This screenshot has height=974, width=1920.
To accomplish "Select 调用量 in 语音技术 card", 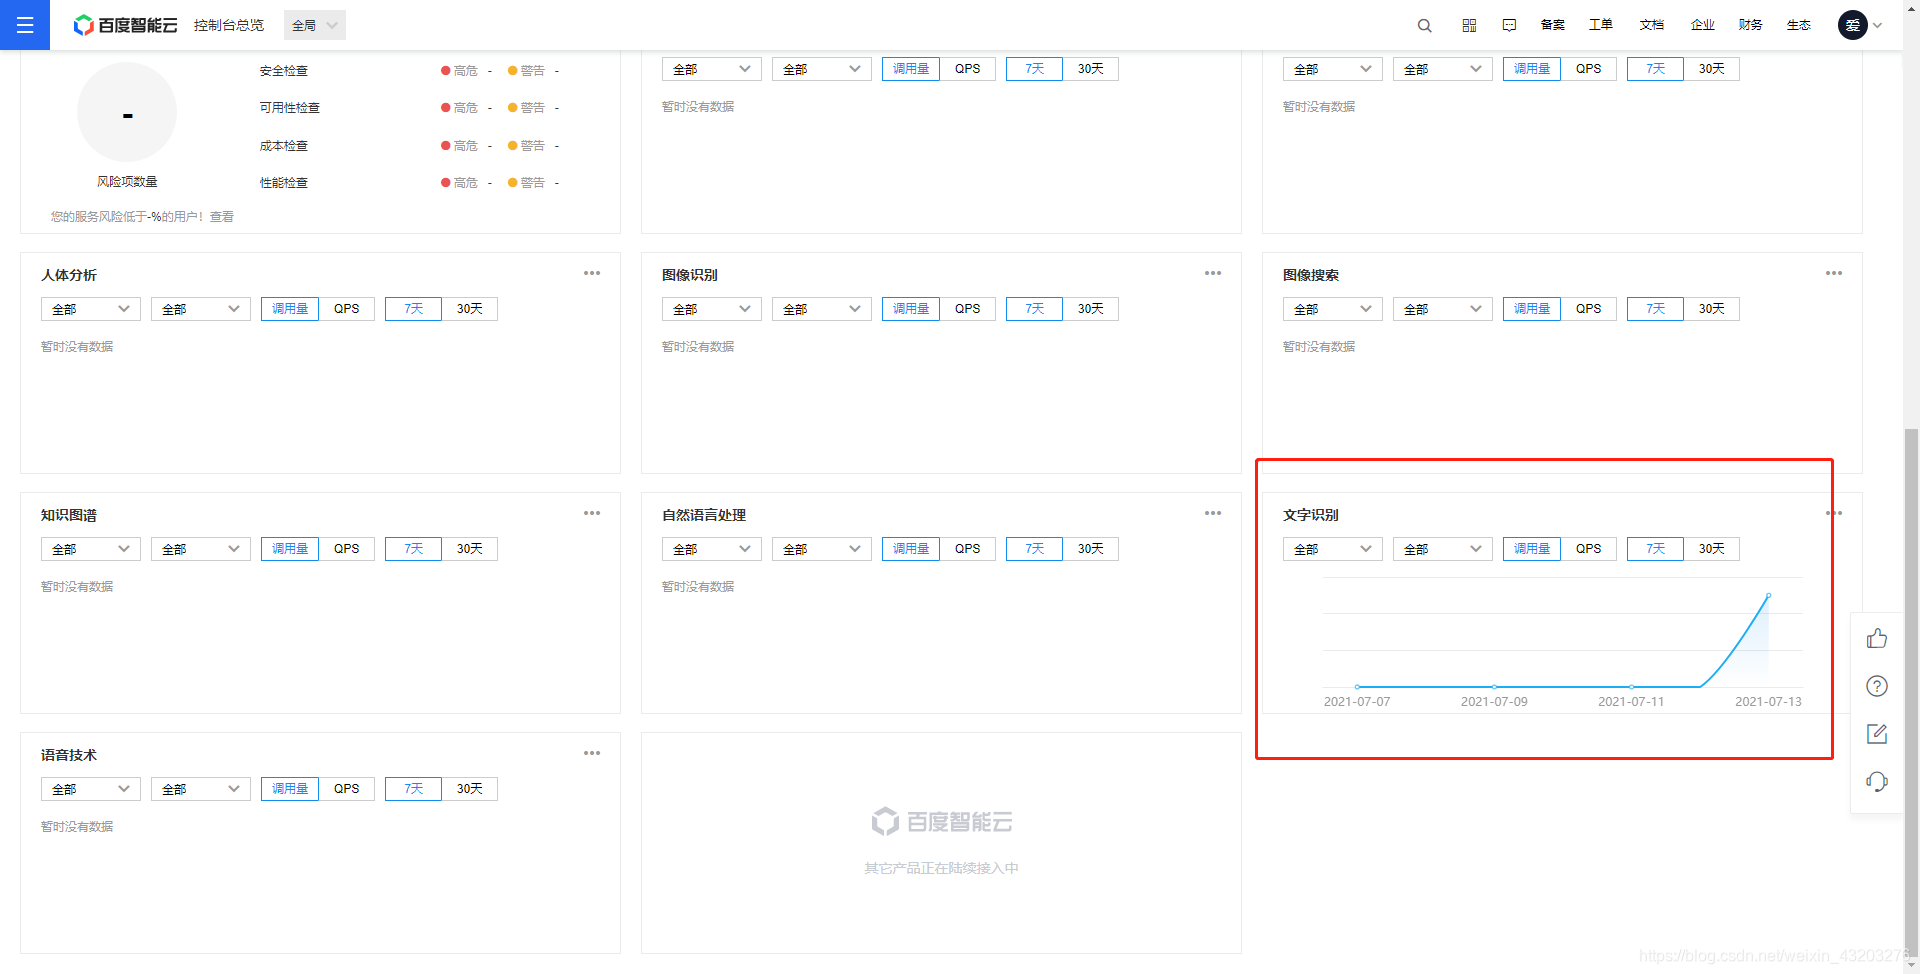I will tap(290, 789).
